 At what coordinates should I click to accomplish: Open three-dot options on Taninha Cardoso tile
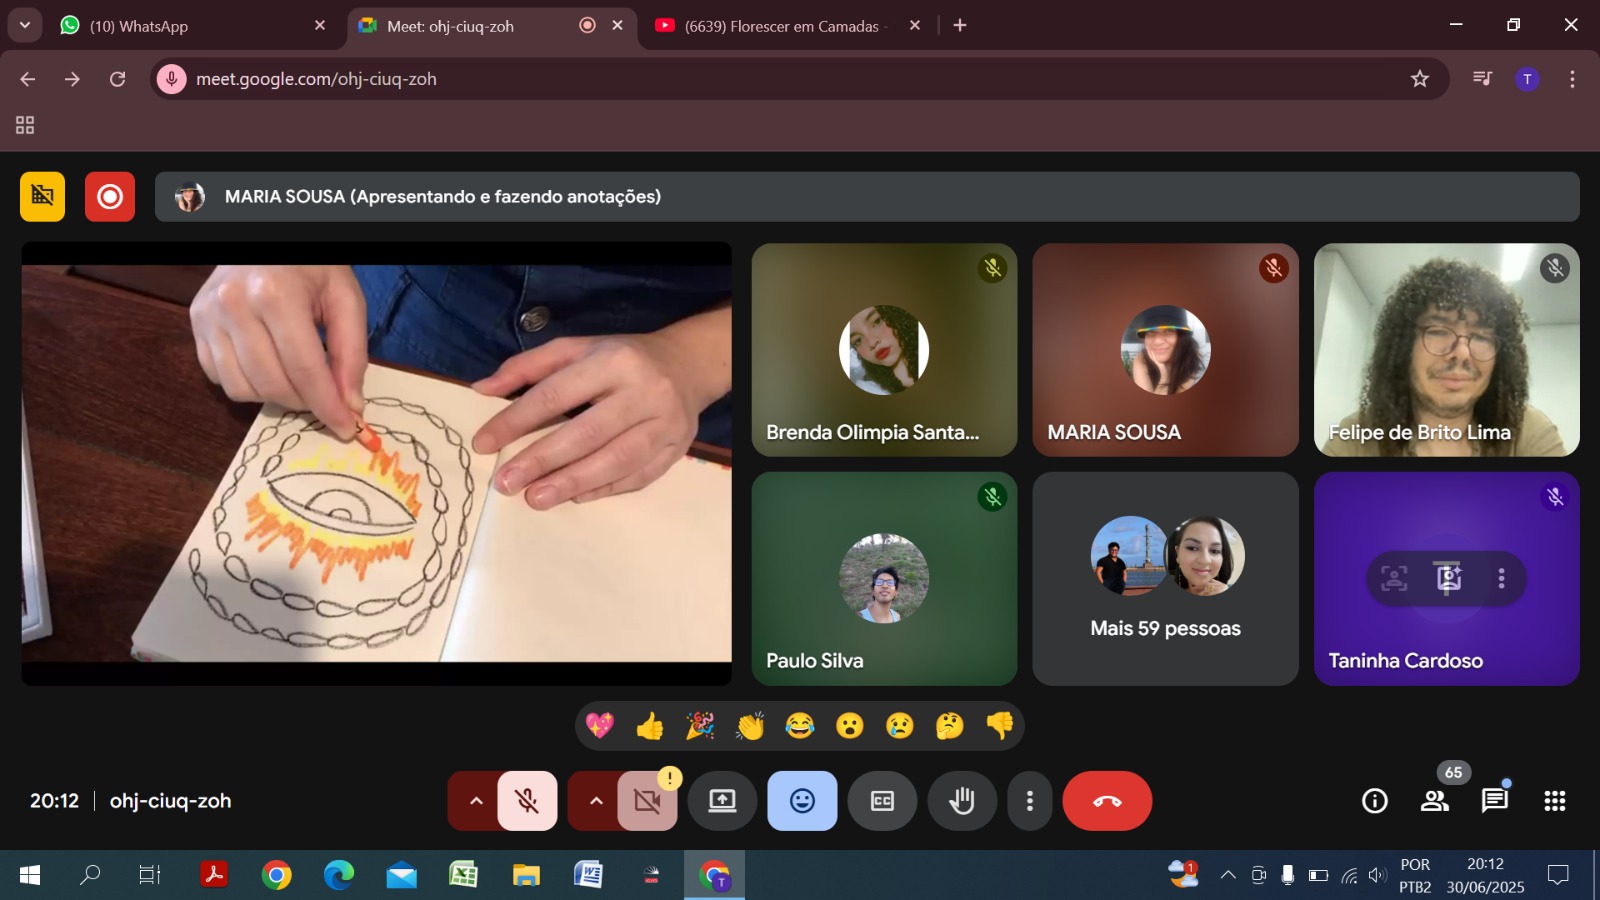click(1501, 578)
